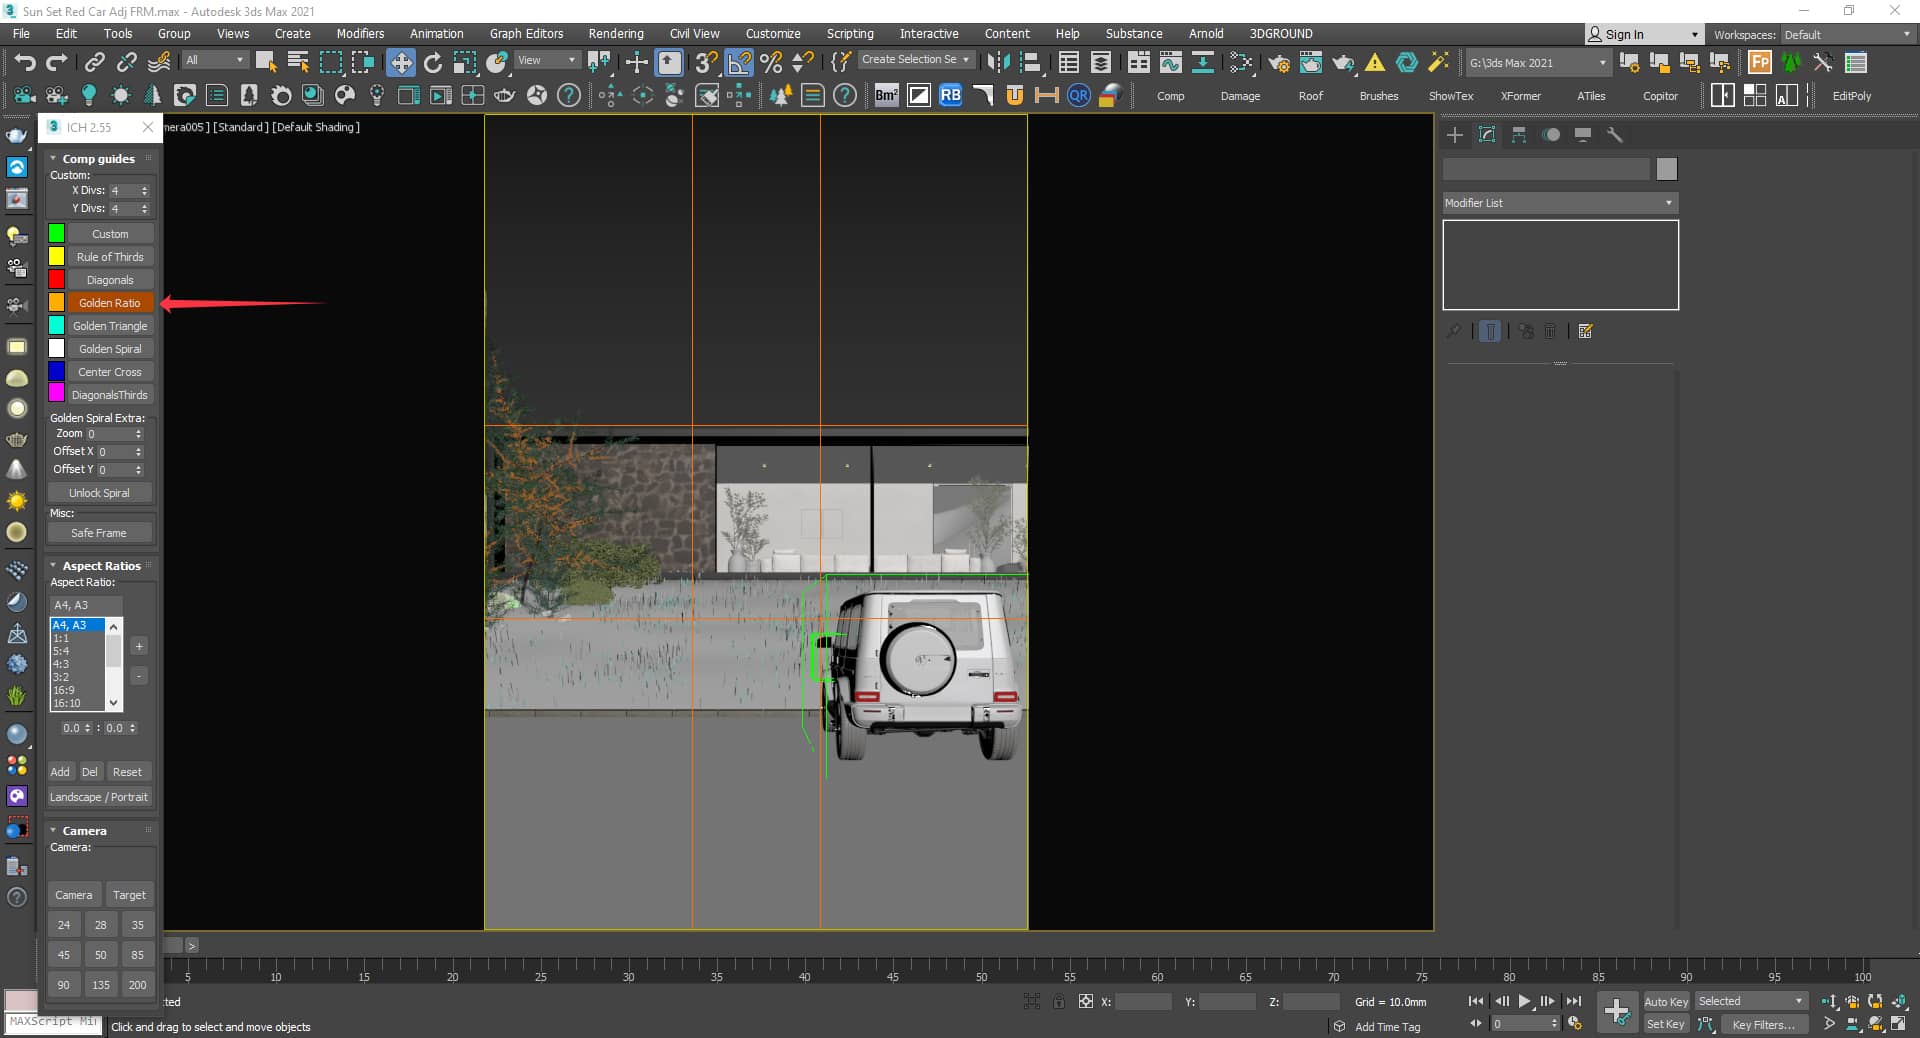Open the Modifier List dropdown

click(1559, 203)
